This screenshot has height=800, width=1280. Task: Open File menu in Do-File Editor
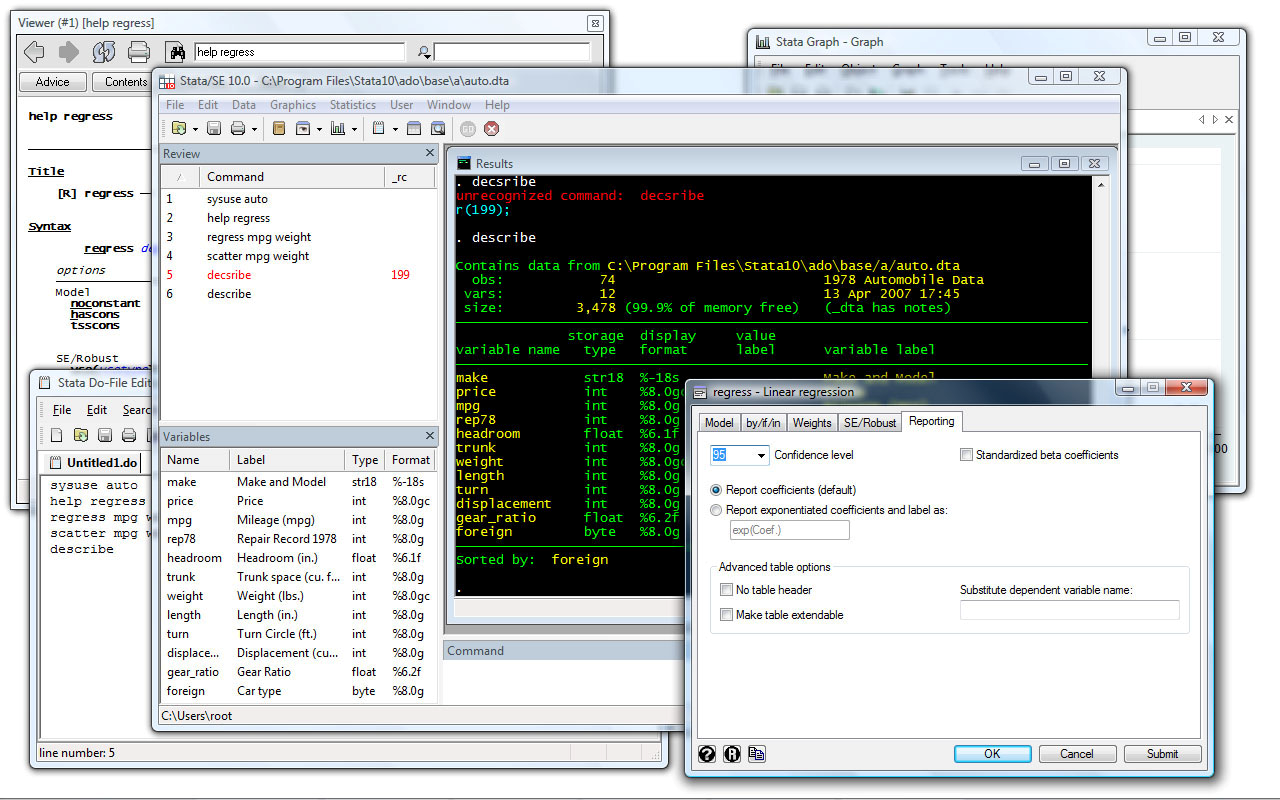tap(62, 410)
